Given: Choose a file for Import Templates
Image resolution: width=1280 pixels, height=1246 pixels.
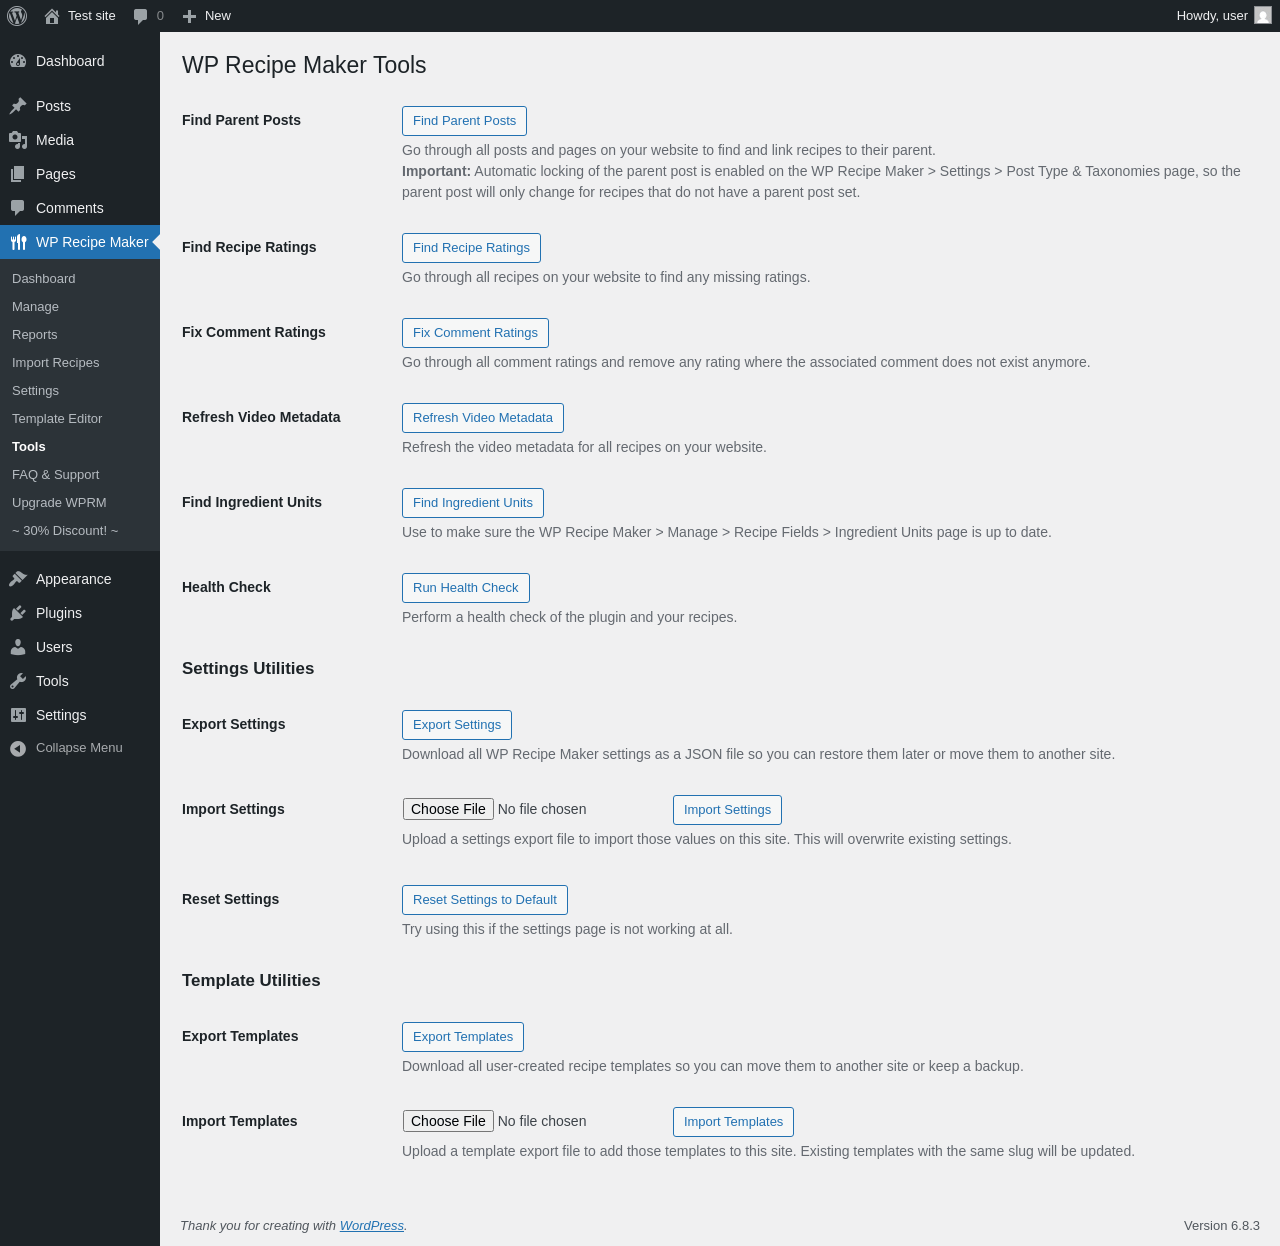Looking at the screenshot, I should click(x=448, y=1121).
